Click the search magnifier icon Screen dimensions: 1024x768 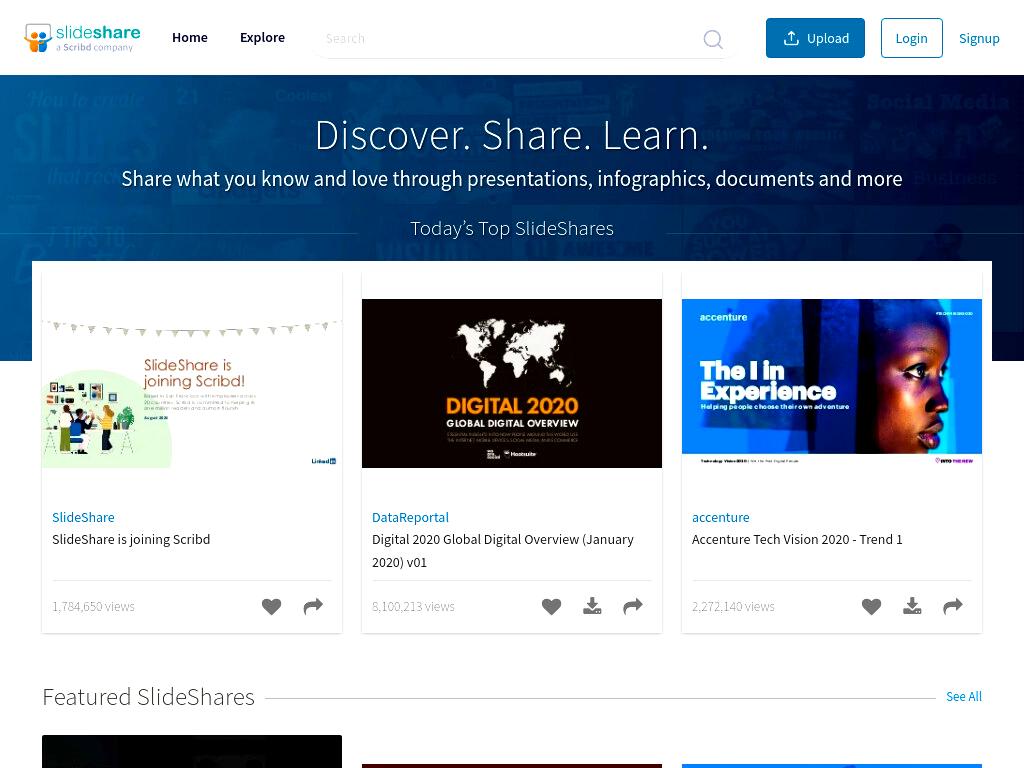(x=712, y=39)
